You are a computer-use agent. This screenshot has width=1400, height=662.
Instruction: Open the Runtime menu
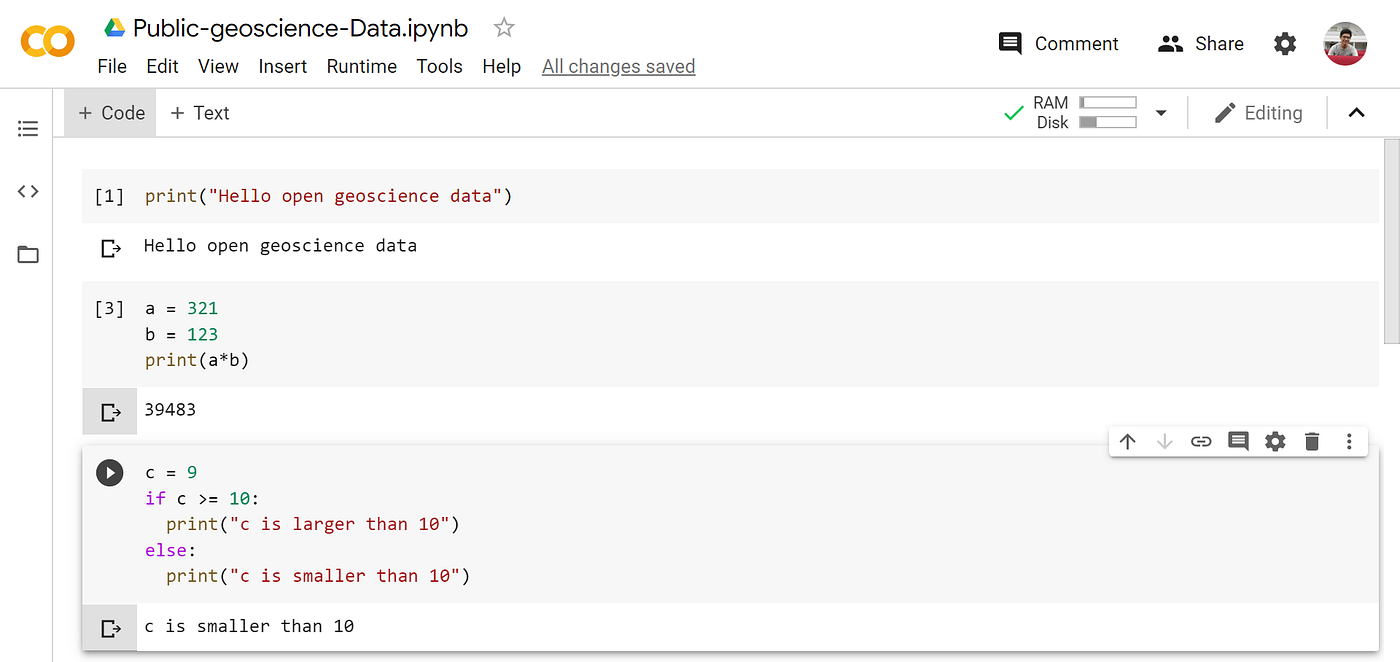362,67
